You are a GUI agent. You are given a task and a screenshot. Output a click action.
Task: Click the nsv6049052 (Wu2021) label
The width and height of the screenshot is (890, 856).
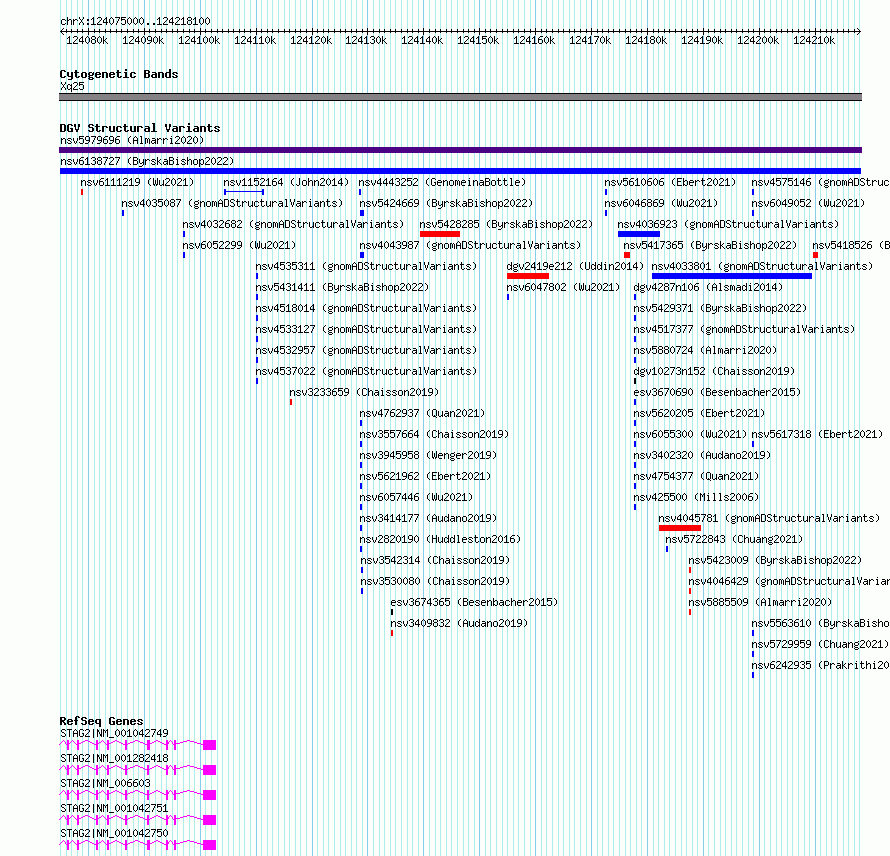pos(808,203)
